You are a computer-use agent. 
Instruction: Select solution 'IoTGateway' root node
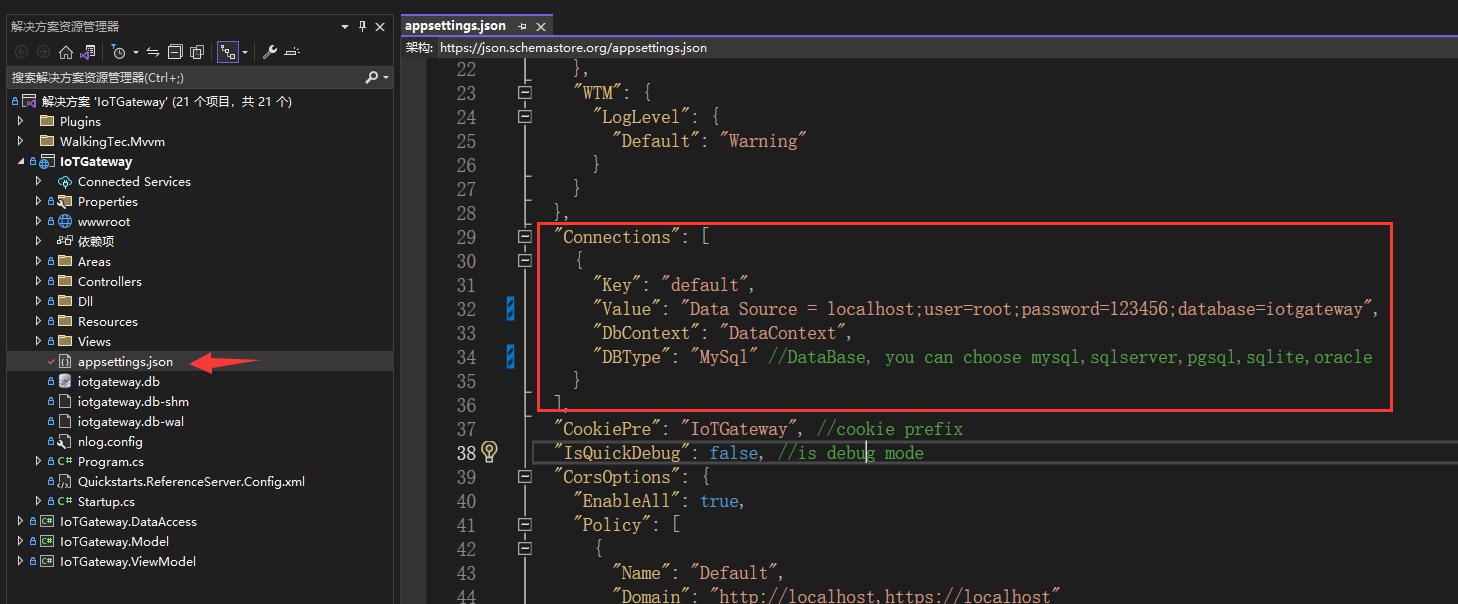click(x=167, y=101)
